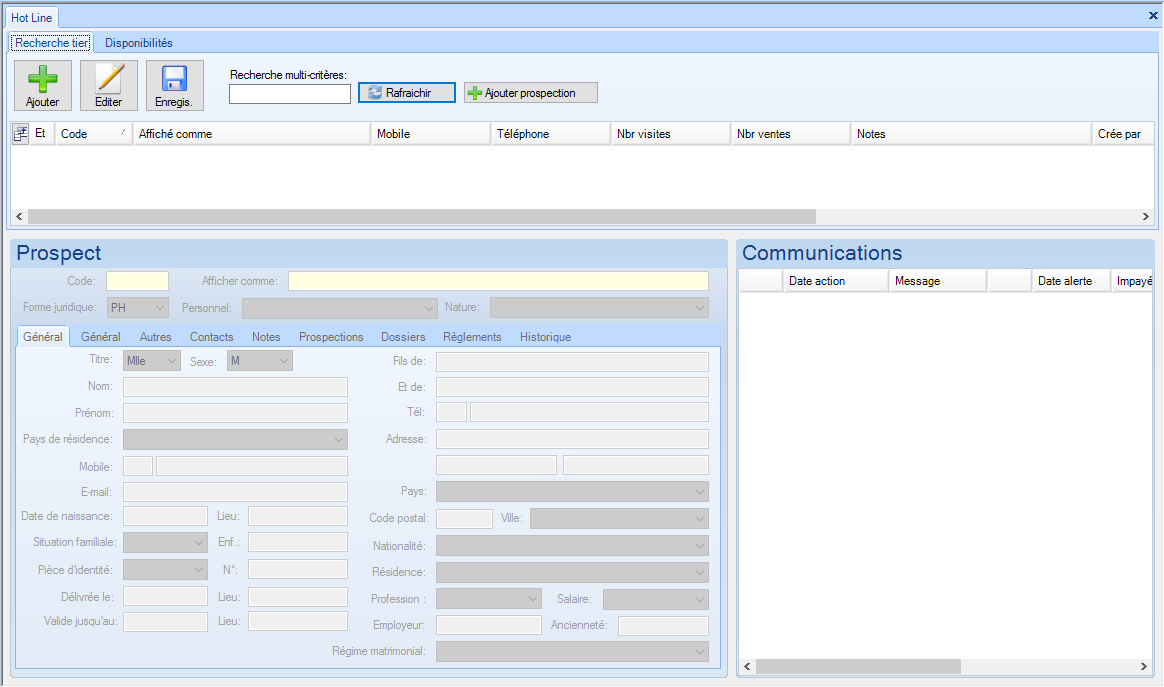The height and width of the screenshot is (687, 1164).
Task: Close the Hot Line panel
Action: click(1152, 16)
